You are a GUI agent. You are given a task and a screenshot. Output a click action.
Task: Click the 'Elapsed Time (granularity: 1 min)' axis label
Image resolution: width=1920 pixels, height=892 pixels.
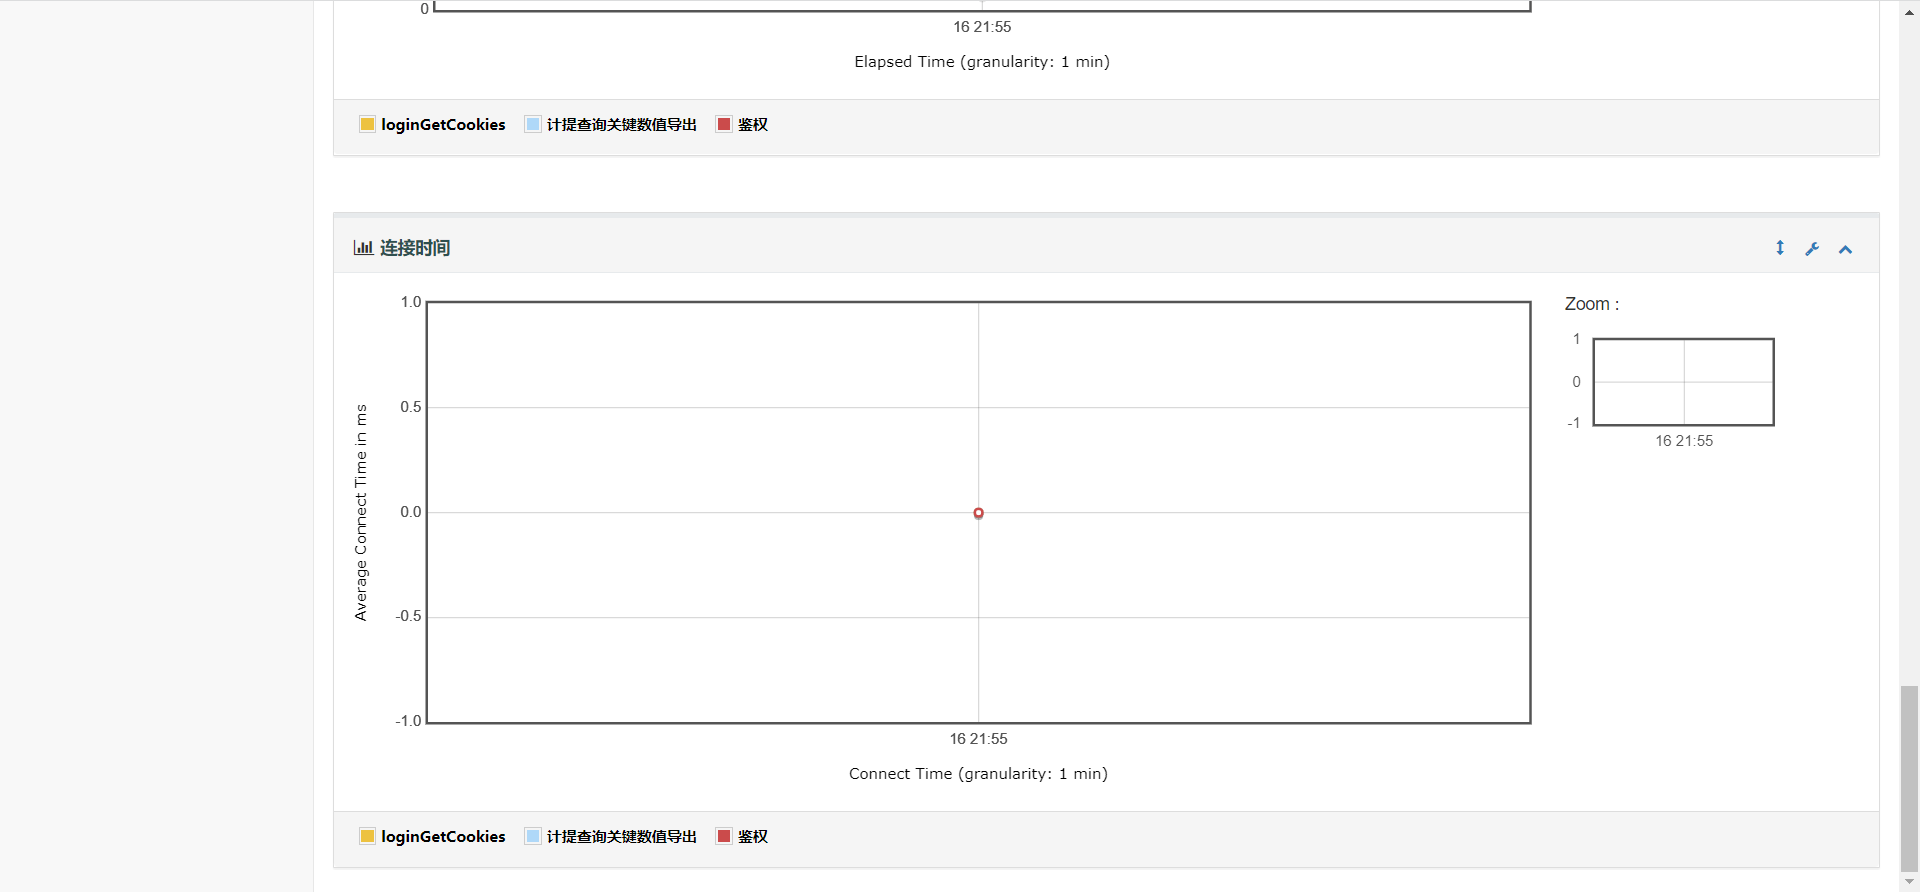click(982, 62)
